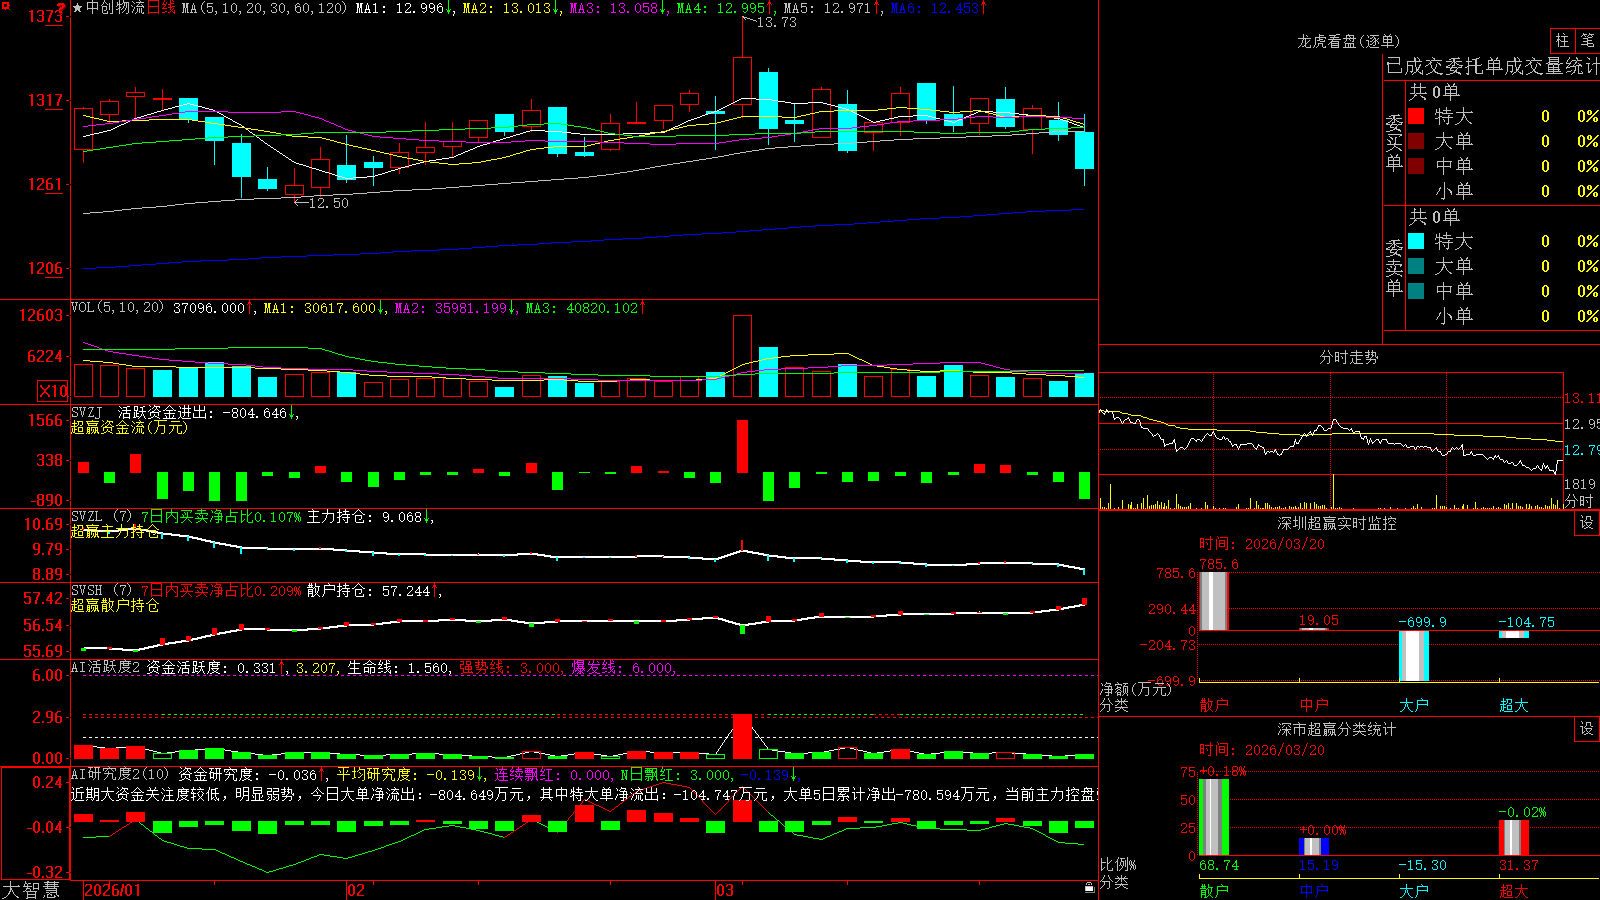Click the 时间: 2026/03/20 in 实时监控 panel
Viewport: 1600px width, 900px height.
[1261, 544]
